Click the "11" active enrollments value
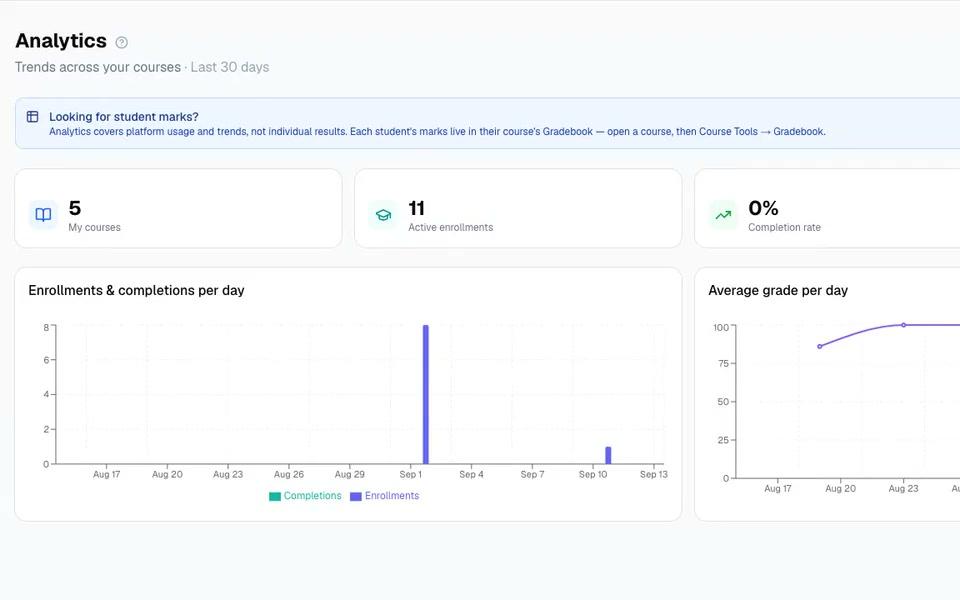The width and height of the screenshot is (960, 600). tap(416, 208)
